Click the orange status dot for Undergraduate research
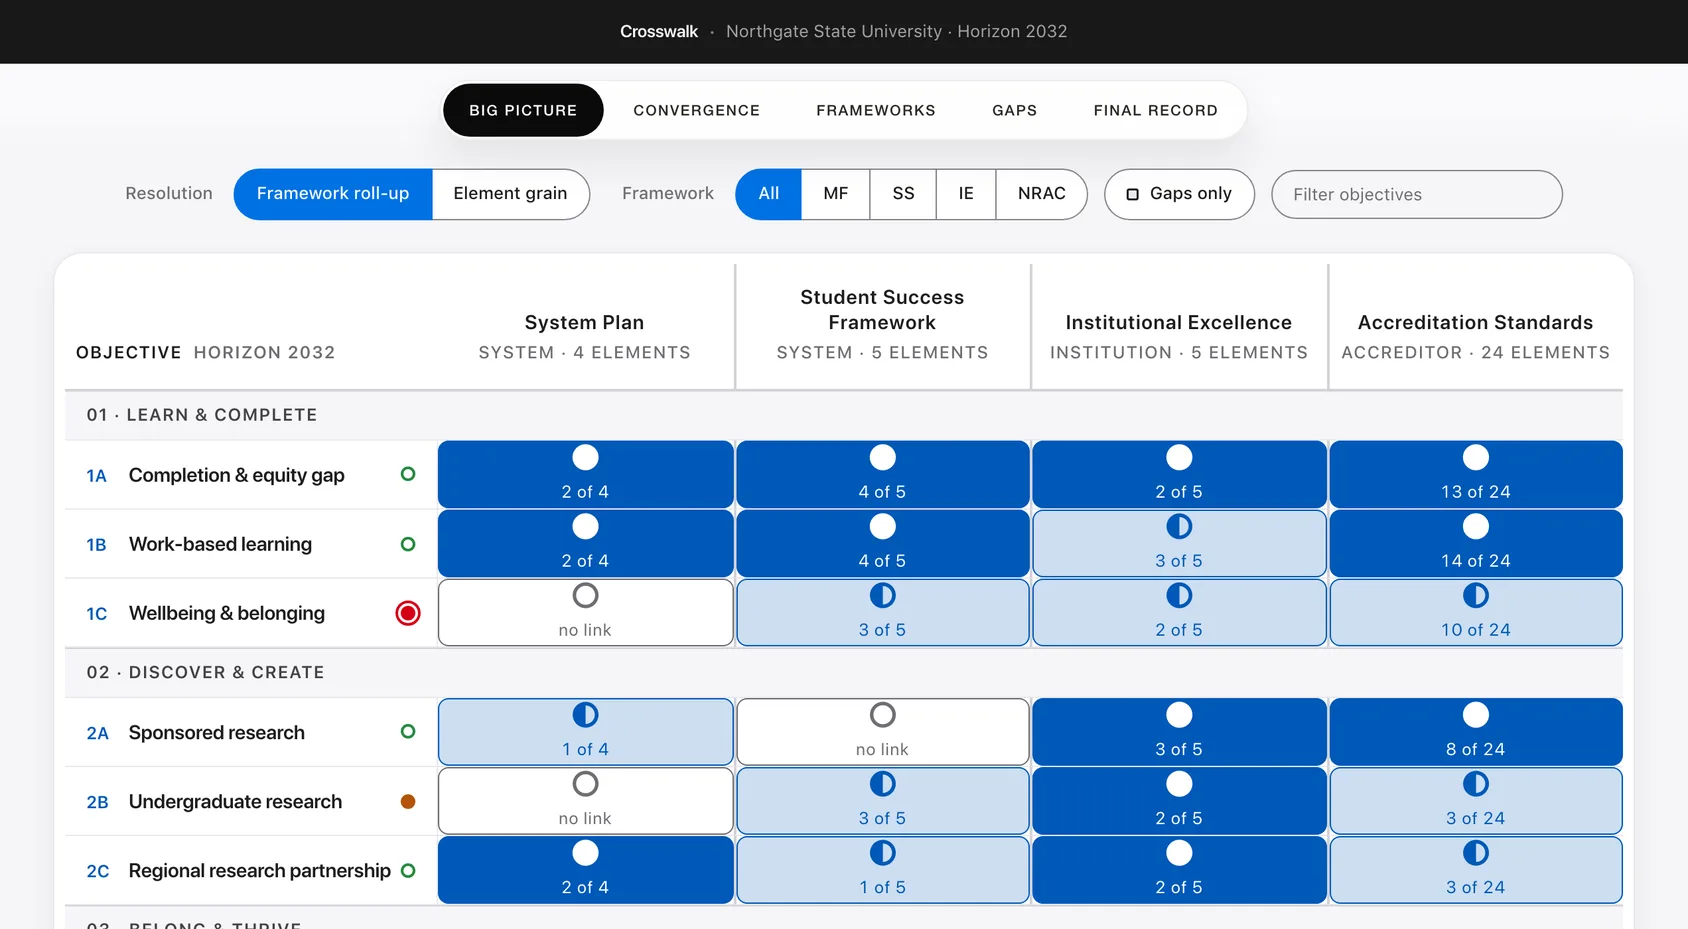This screenshot has height=929, width=1688. coord(408,801)
